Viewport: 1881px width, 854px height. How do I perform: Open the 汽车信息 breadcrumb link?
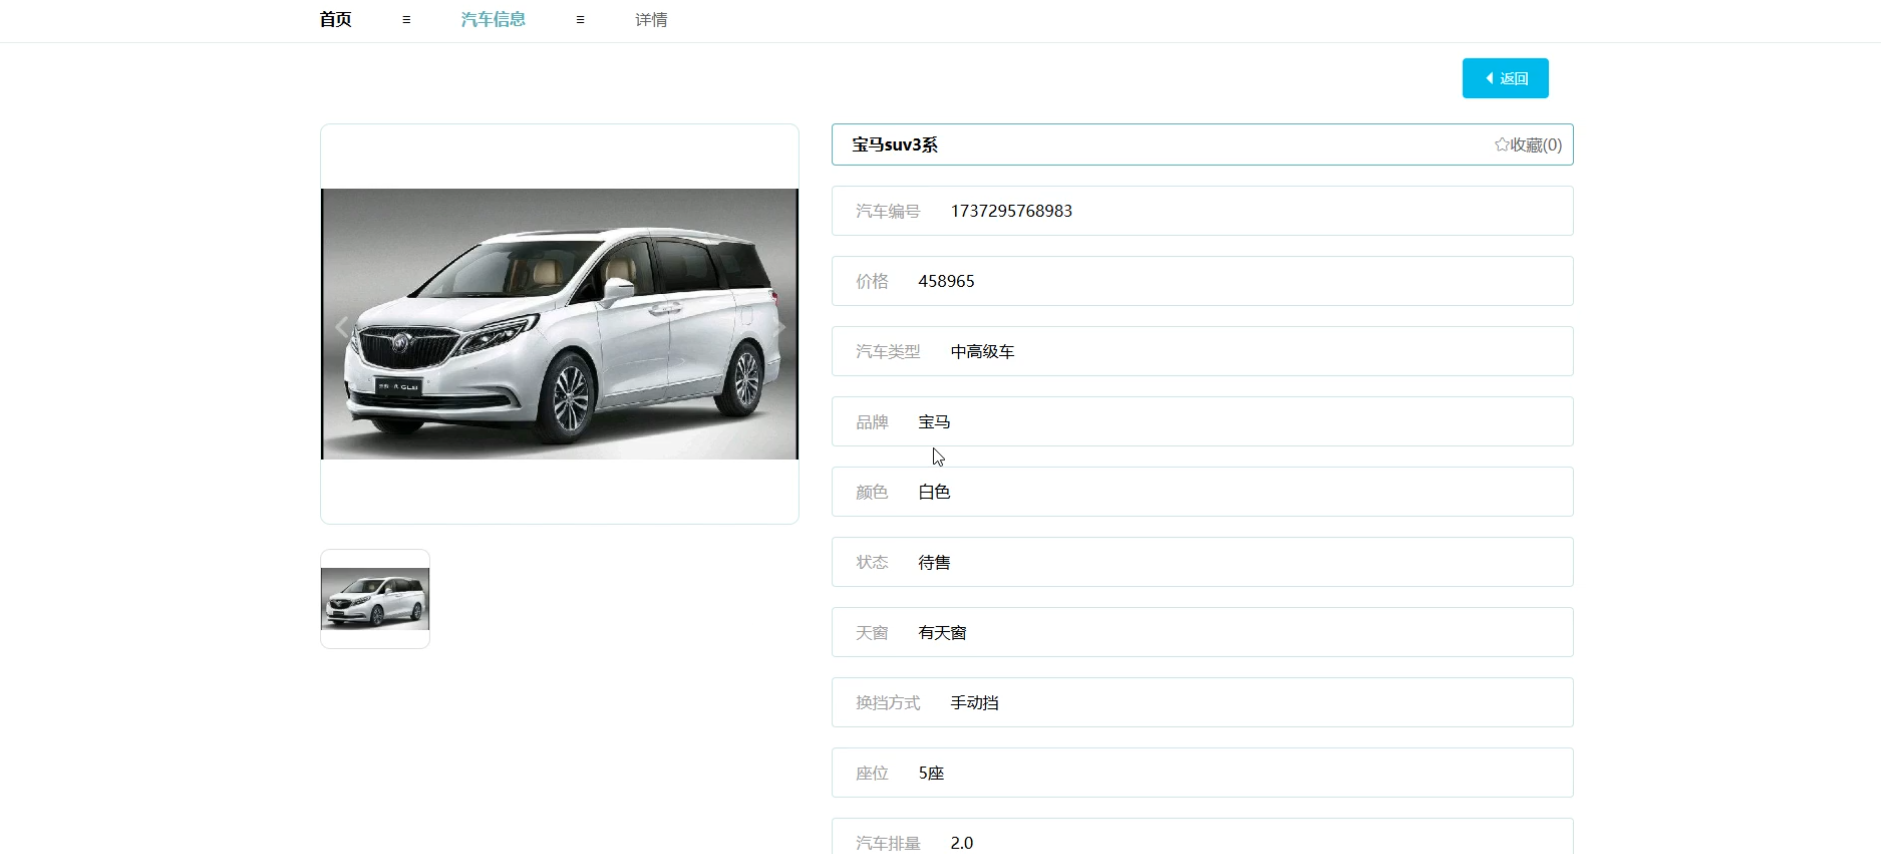493,20
